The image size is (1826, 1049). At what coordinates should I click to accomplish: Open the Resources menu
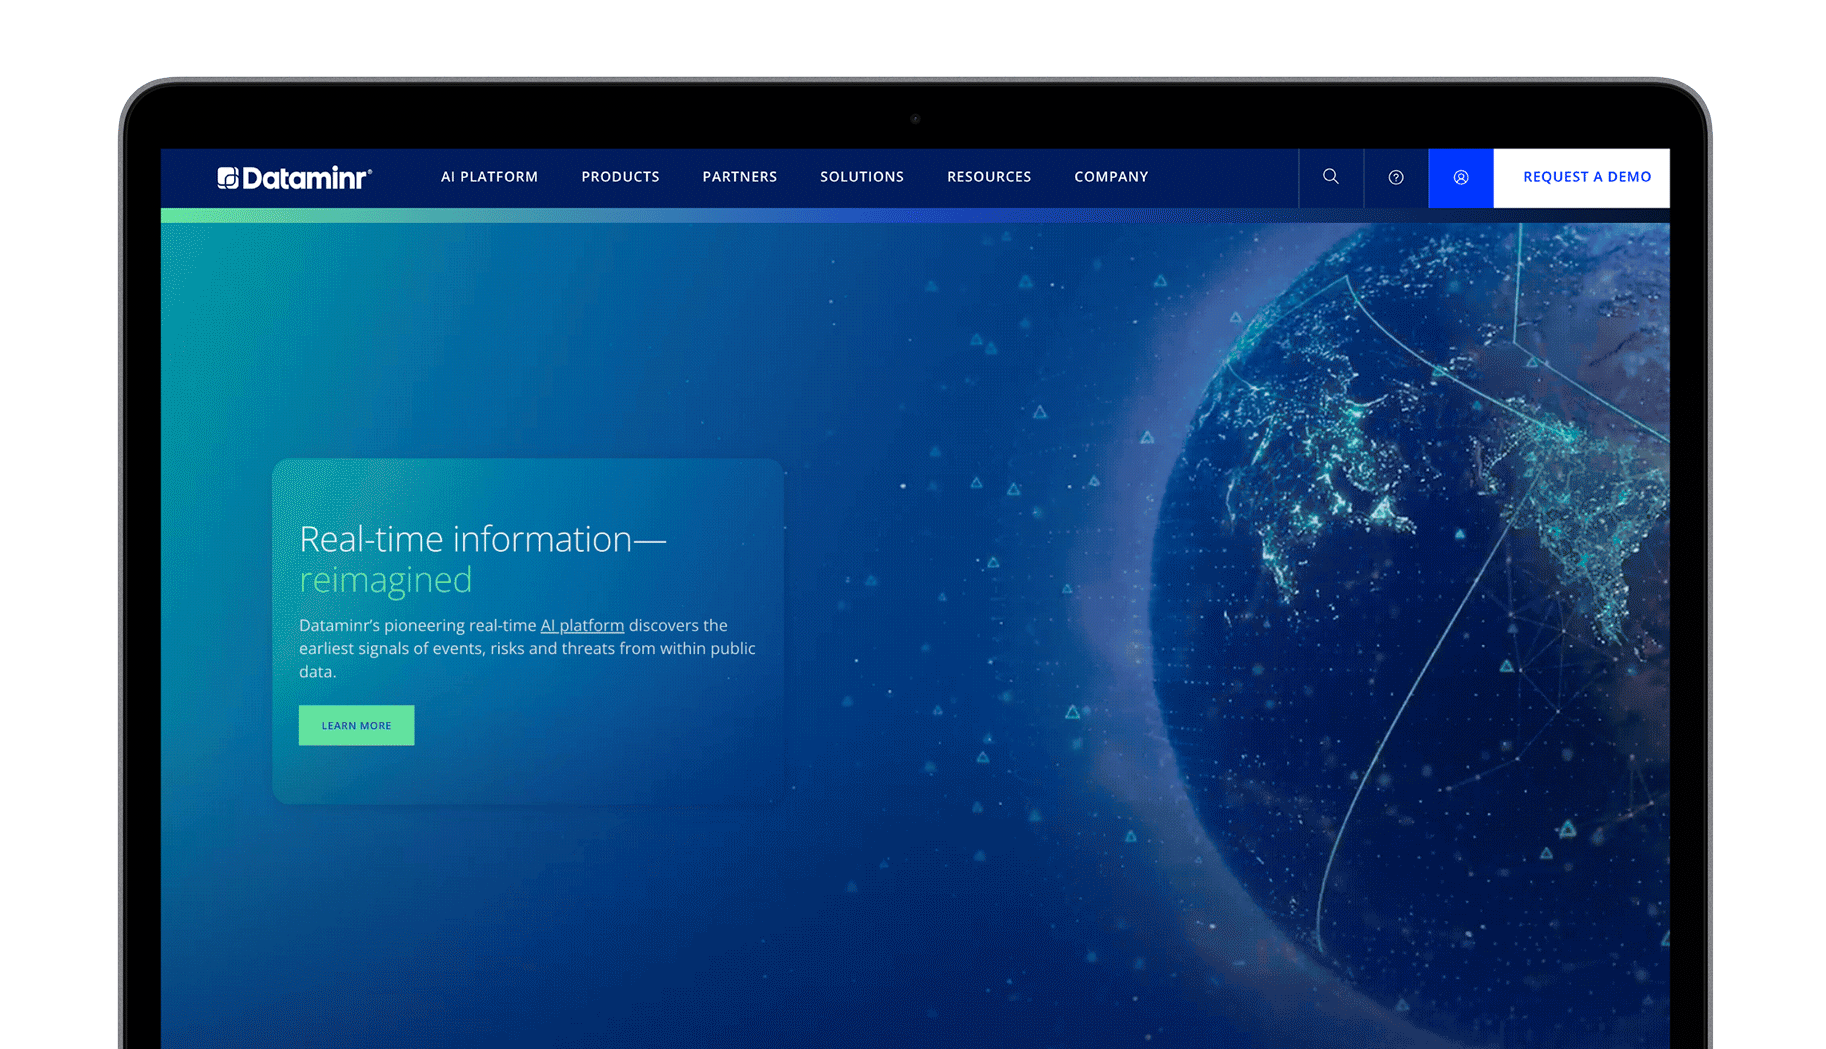pyautogui.click(x=989, y=177)
